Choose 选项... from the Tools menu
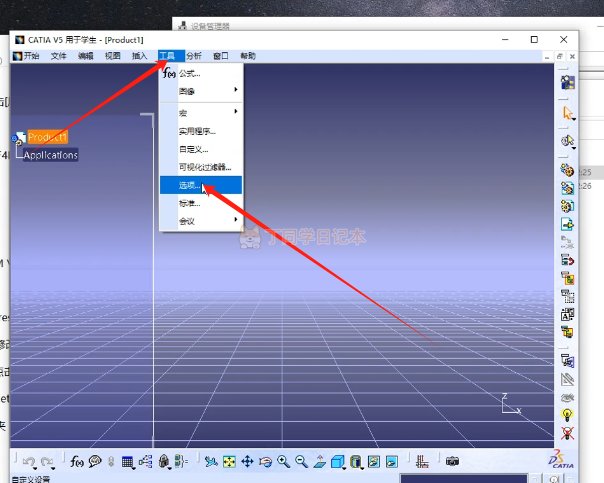The width and height of the screenshot is (604, 483). [190, 185]
